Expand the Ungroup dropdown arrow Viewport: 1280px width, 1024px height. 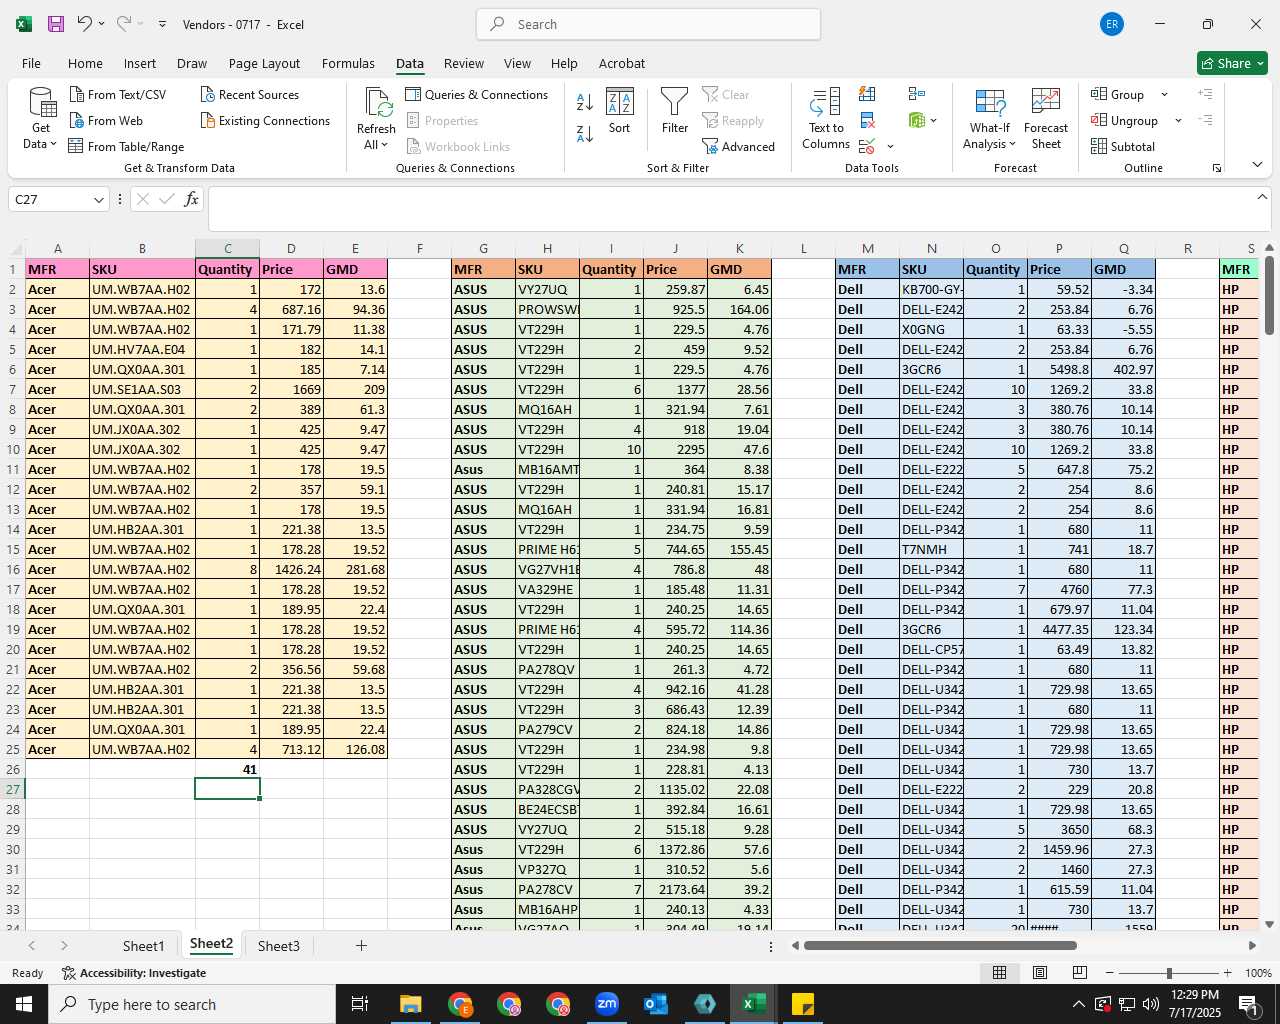[x=1178, y=121]
